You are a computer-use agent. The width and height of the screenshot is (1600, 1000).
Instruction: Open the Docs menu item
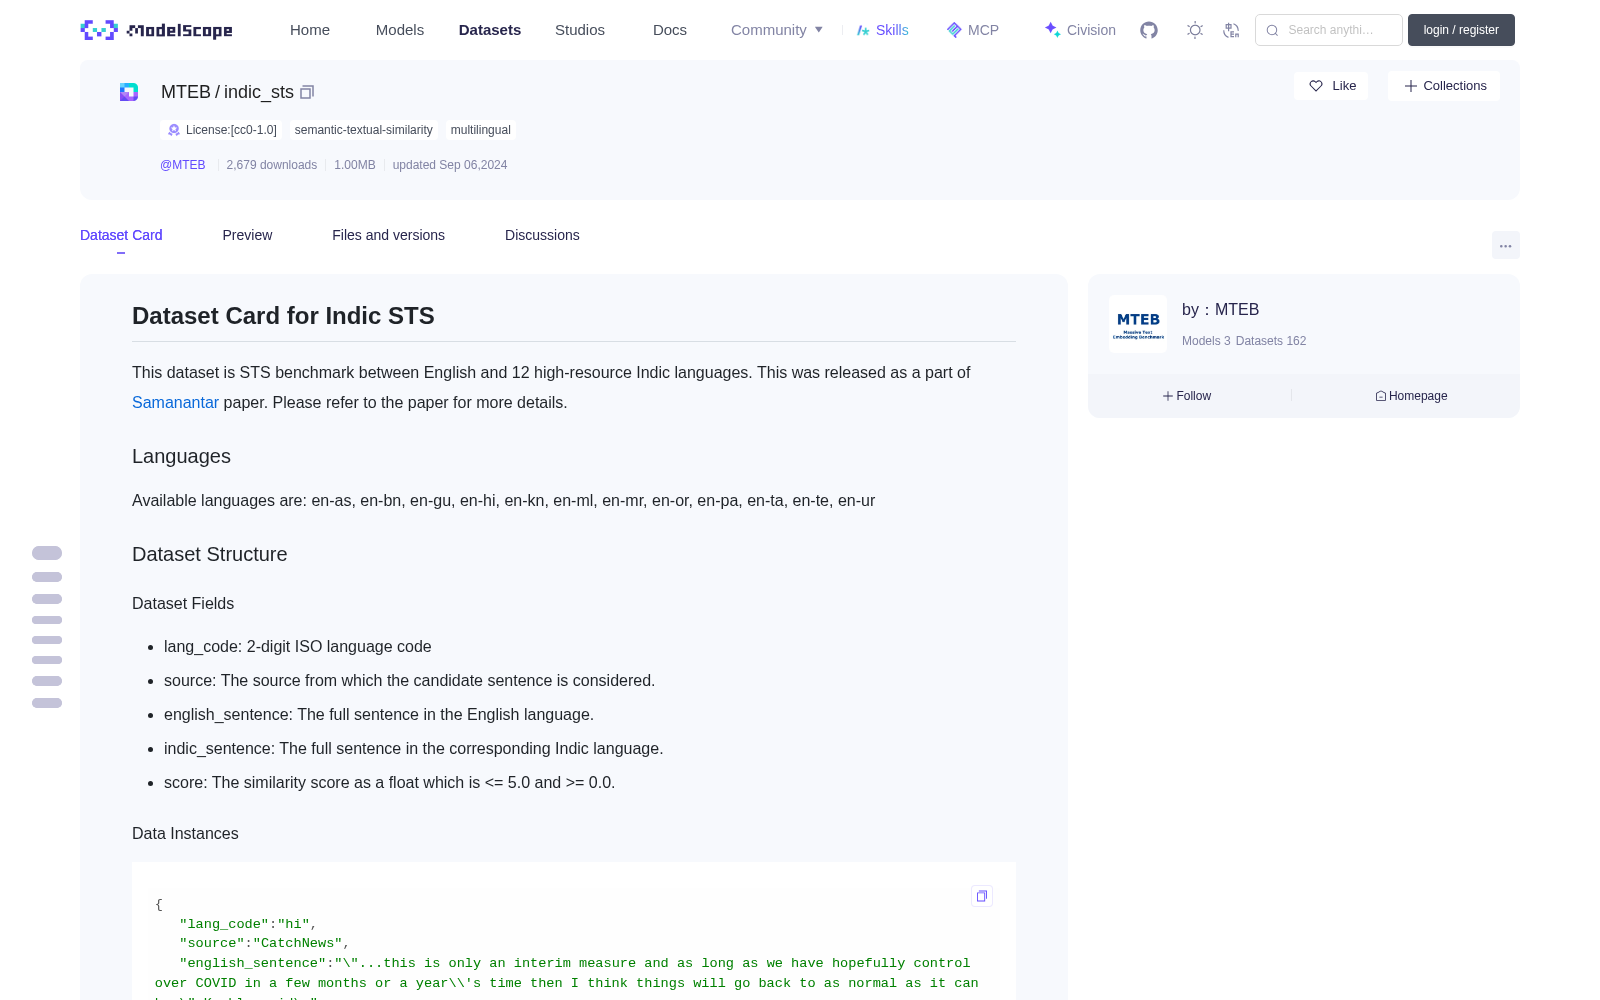(670, 30)
